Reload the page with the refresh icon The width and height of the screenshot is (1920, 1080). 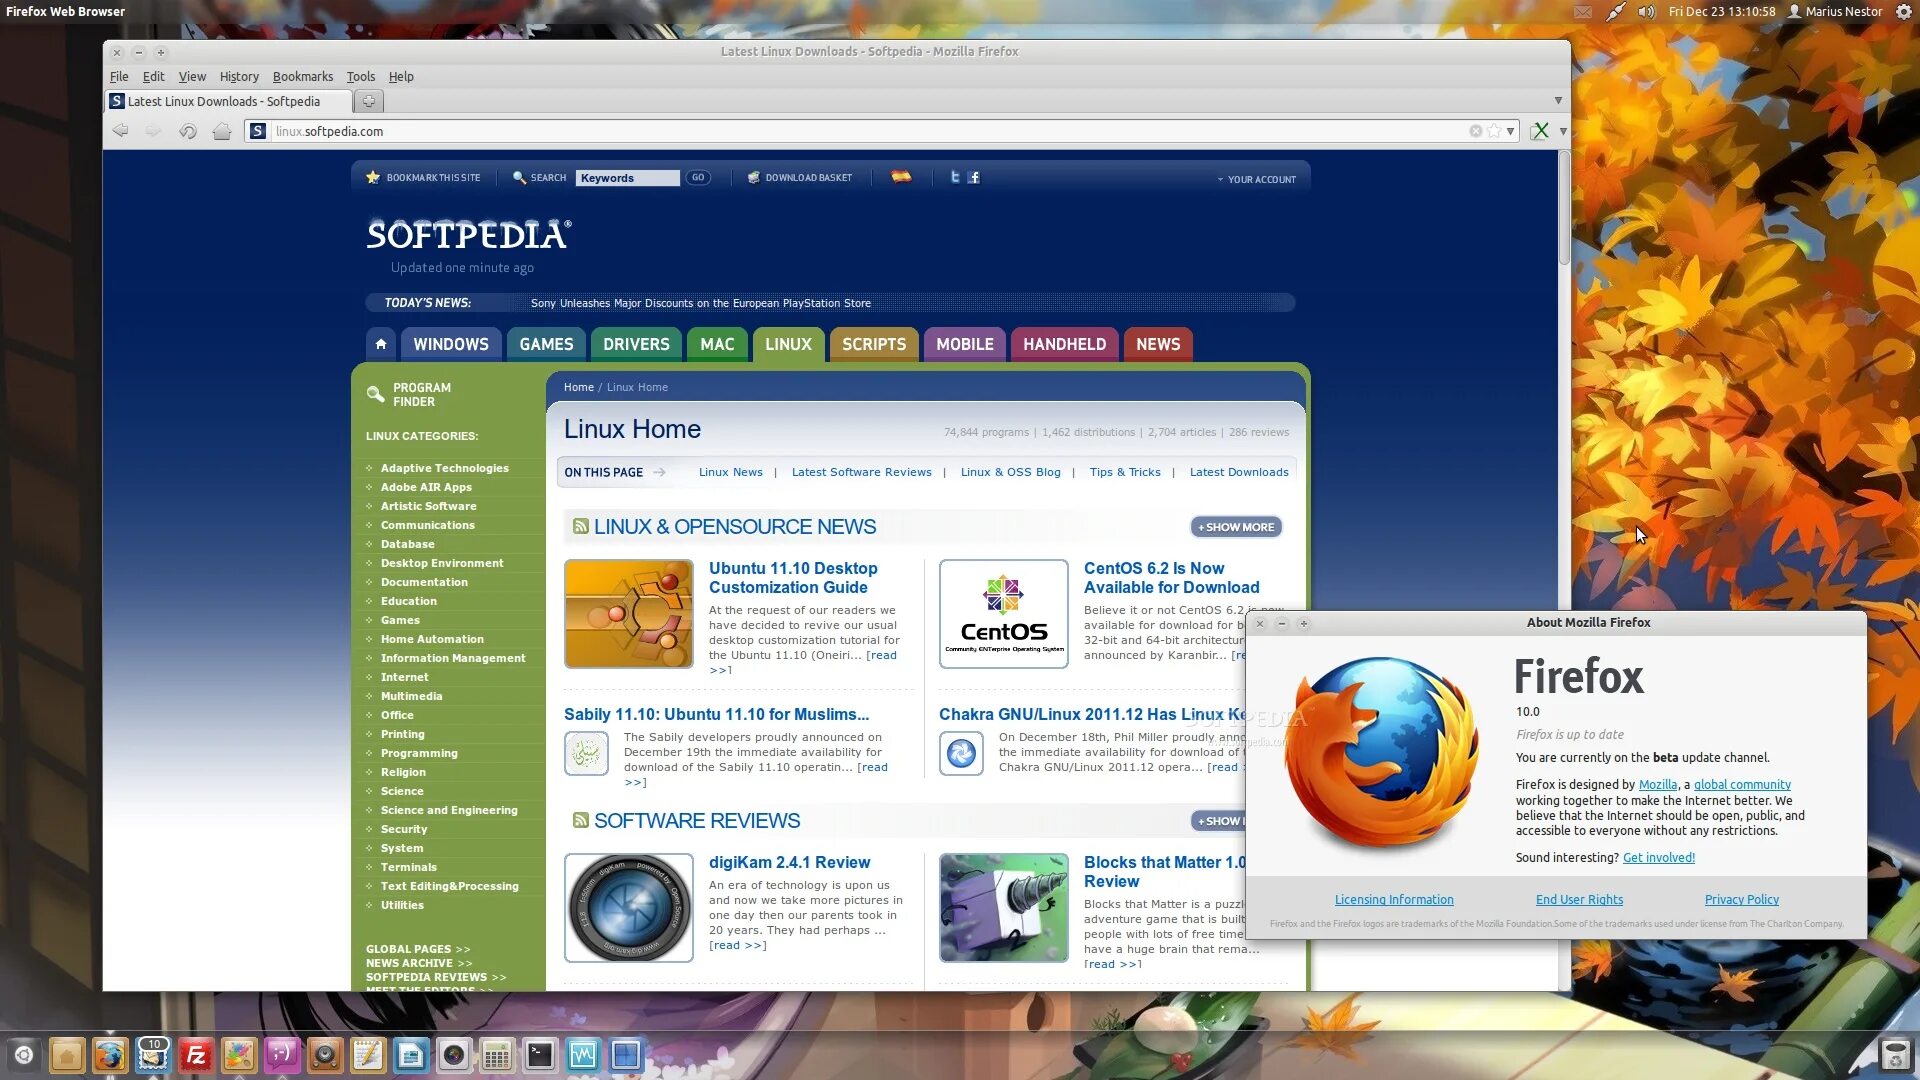coord(187,131)
